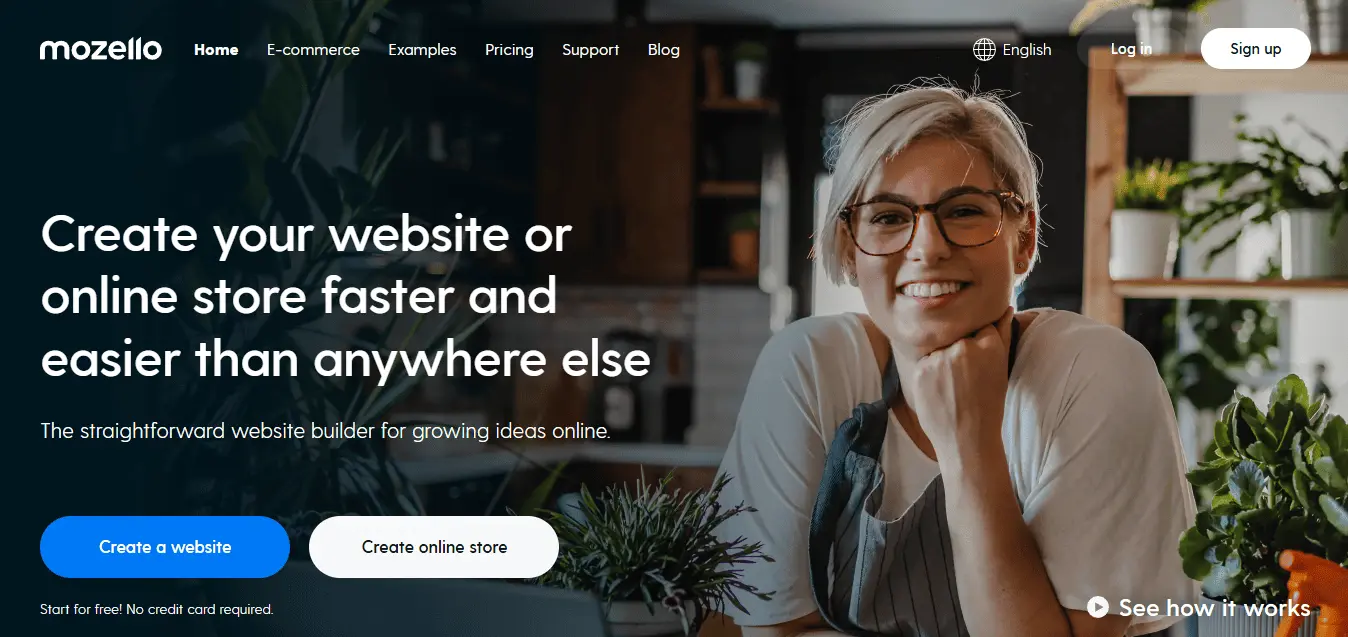Open the Examples menu item
The width and height of the screenshot is (1348, 637).
pyautogui.click(x=422, y=49)
